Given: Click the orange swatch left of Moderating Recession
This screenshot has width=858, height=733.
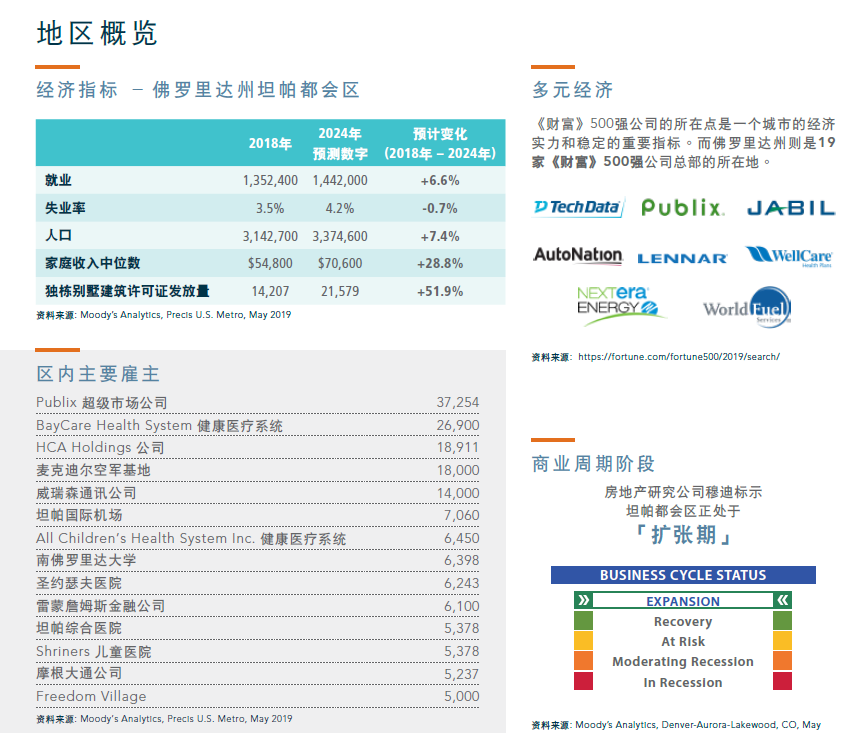Looking at the screenshot, I should (x=584, y=661).
